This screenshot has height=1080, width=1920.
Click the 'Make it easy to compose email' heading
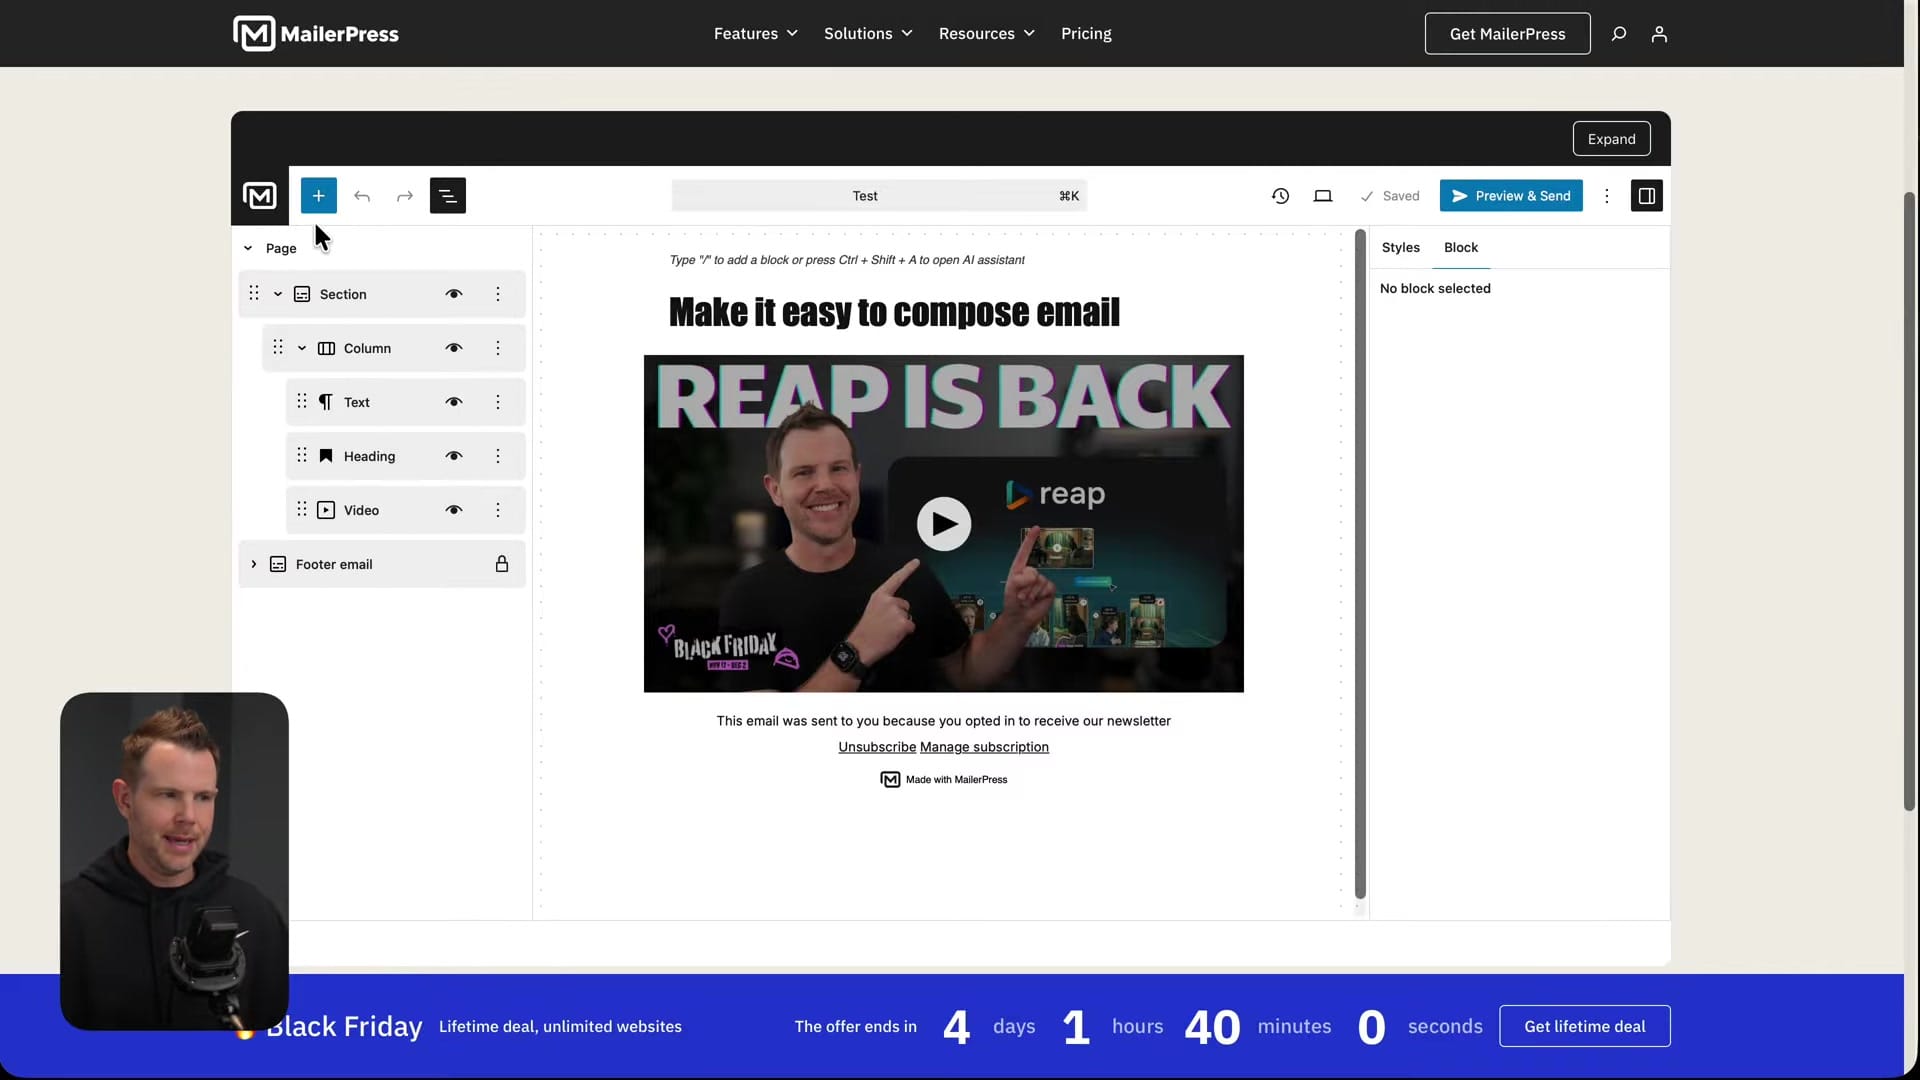pos(894,312)
